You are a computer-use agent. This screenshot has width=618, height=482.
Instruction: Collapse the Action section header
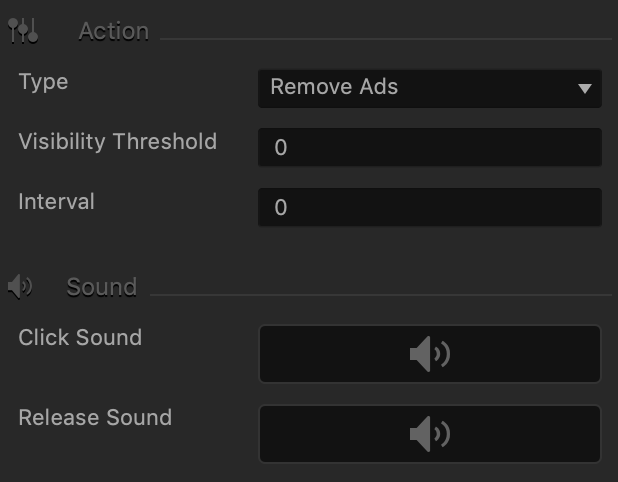[114, 31]
